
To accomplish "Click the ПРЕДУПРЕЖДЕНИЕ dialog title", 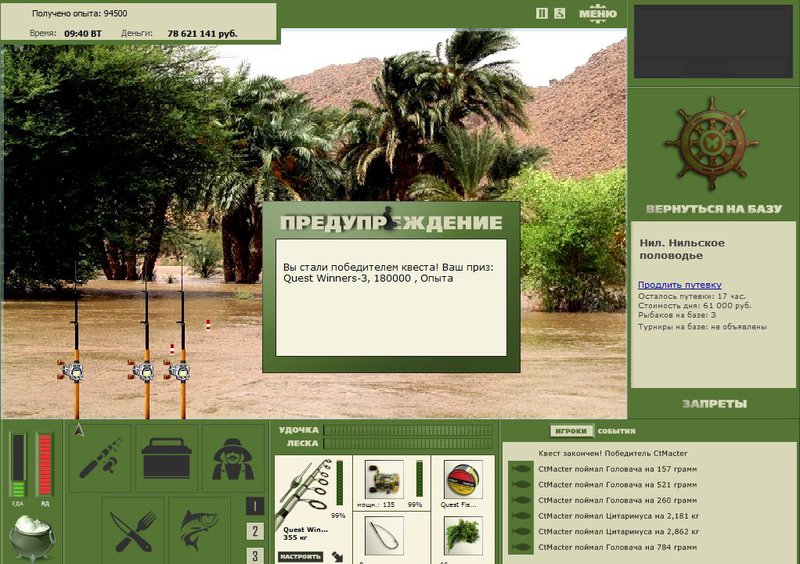I will pos(391,223).
